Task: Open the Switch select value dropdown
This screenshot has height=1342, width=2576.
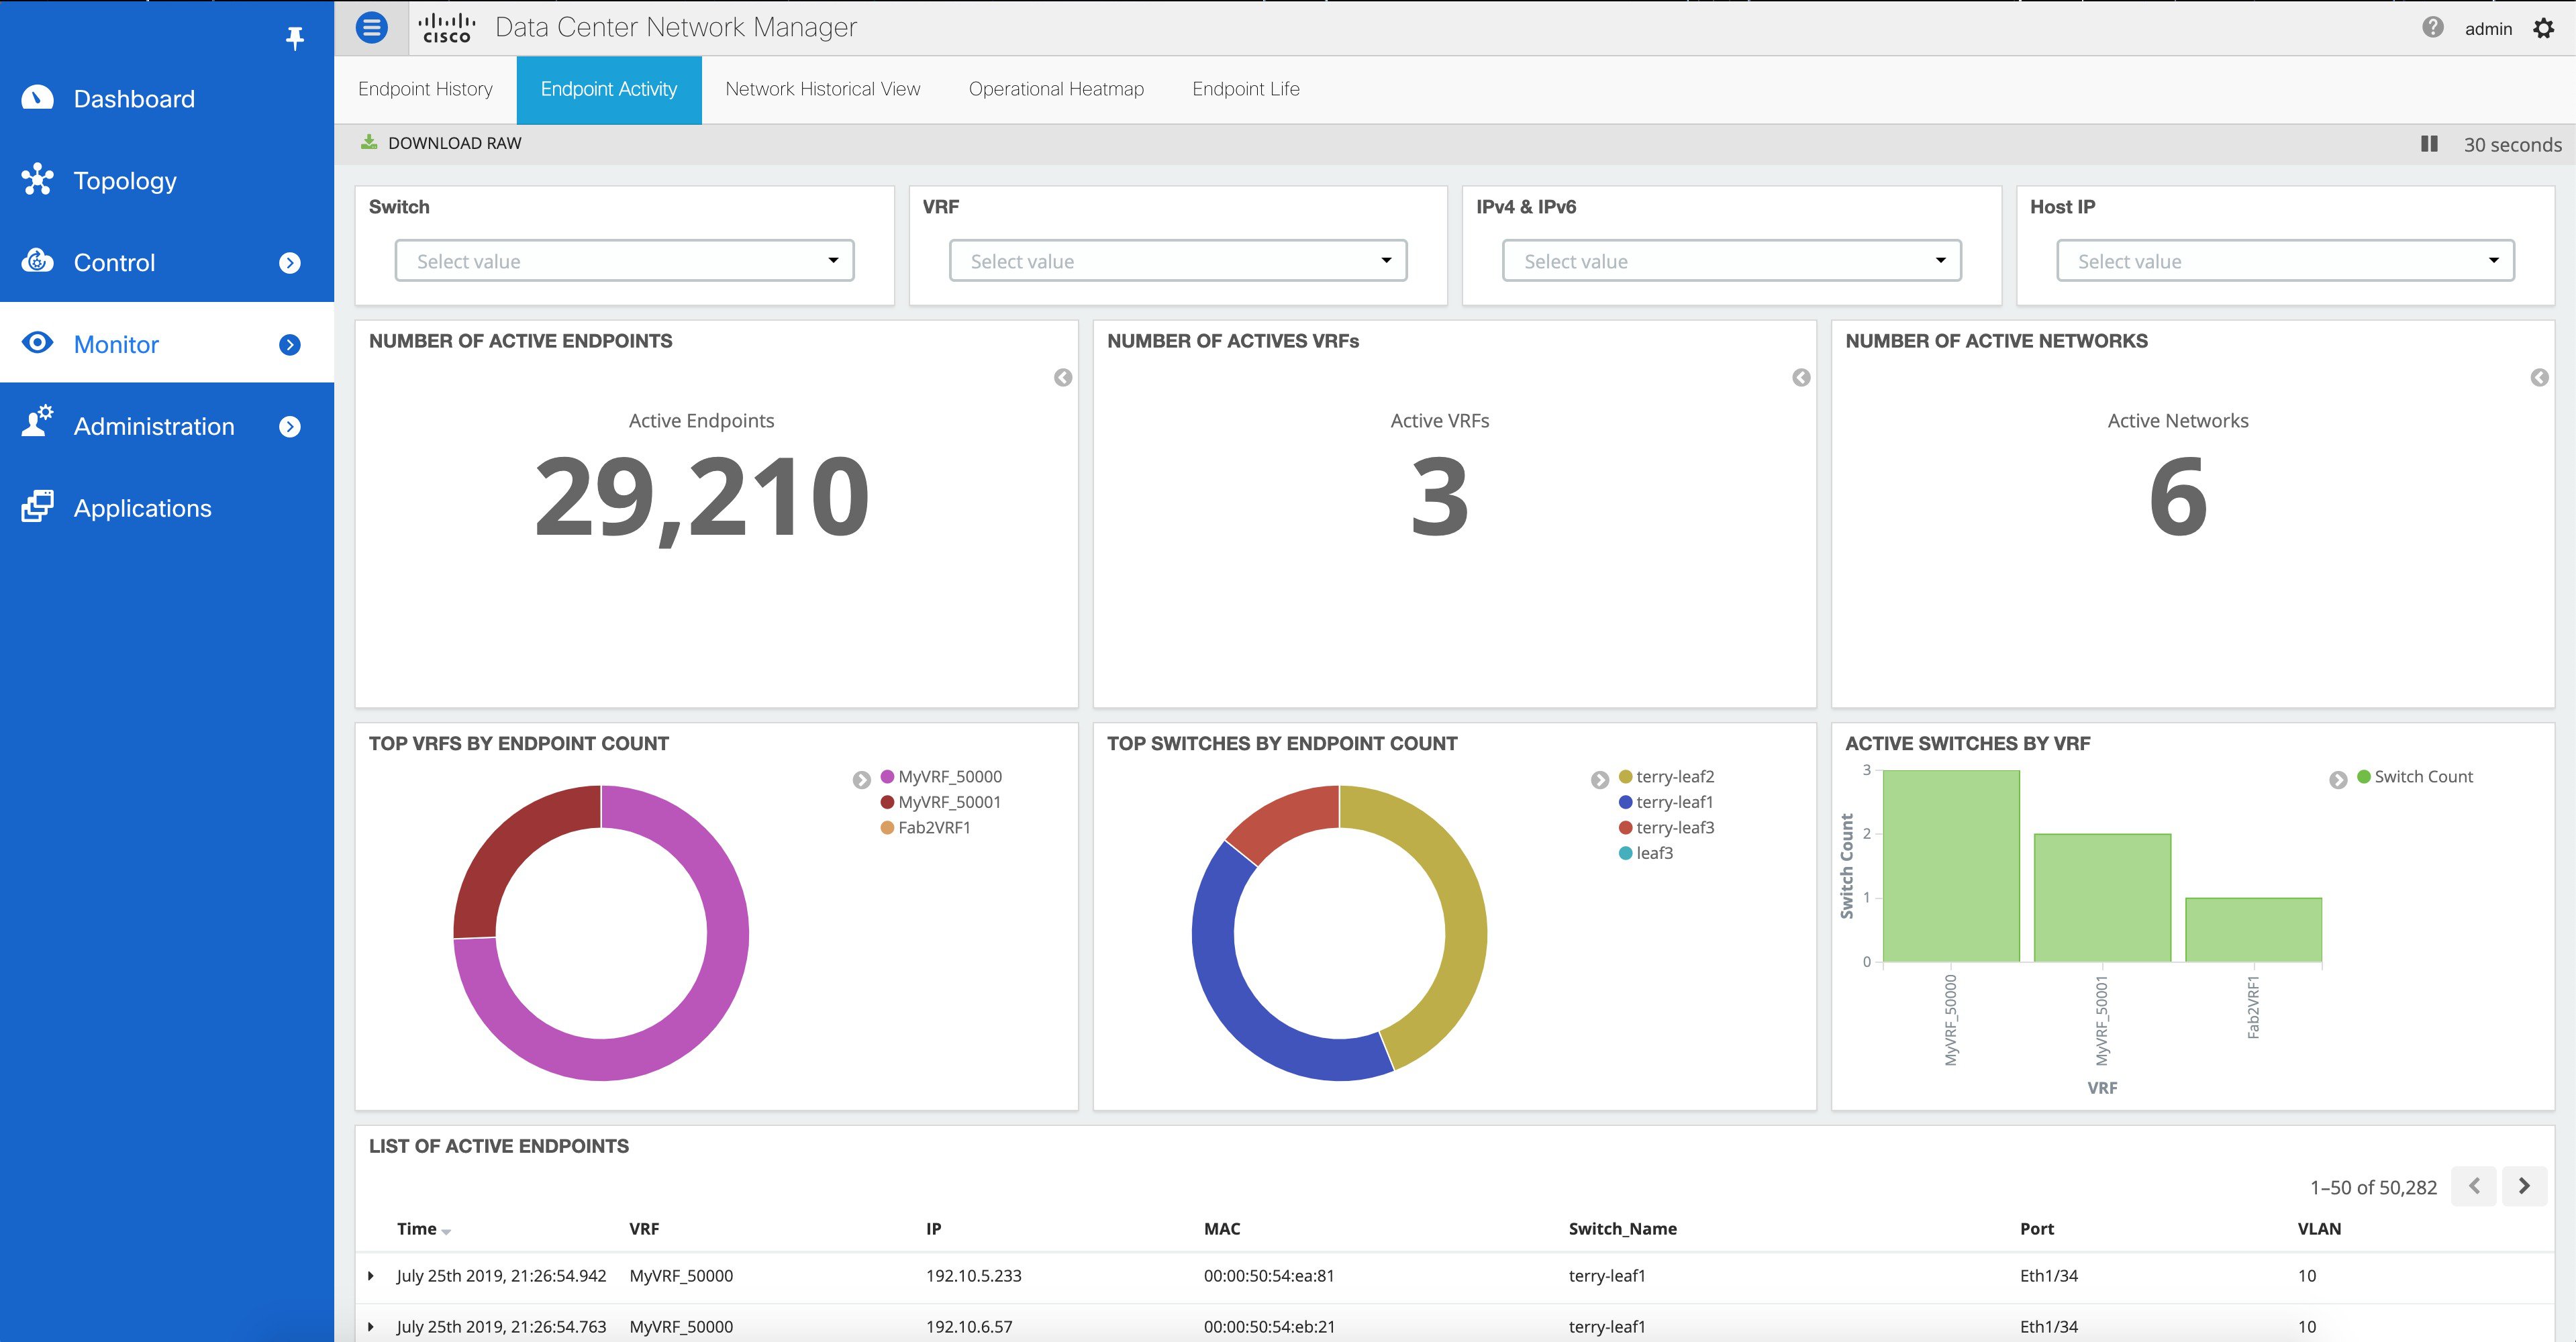Action: click(x=624, y=261)
